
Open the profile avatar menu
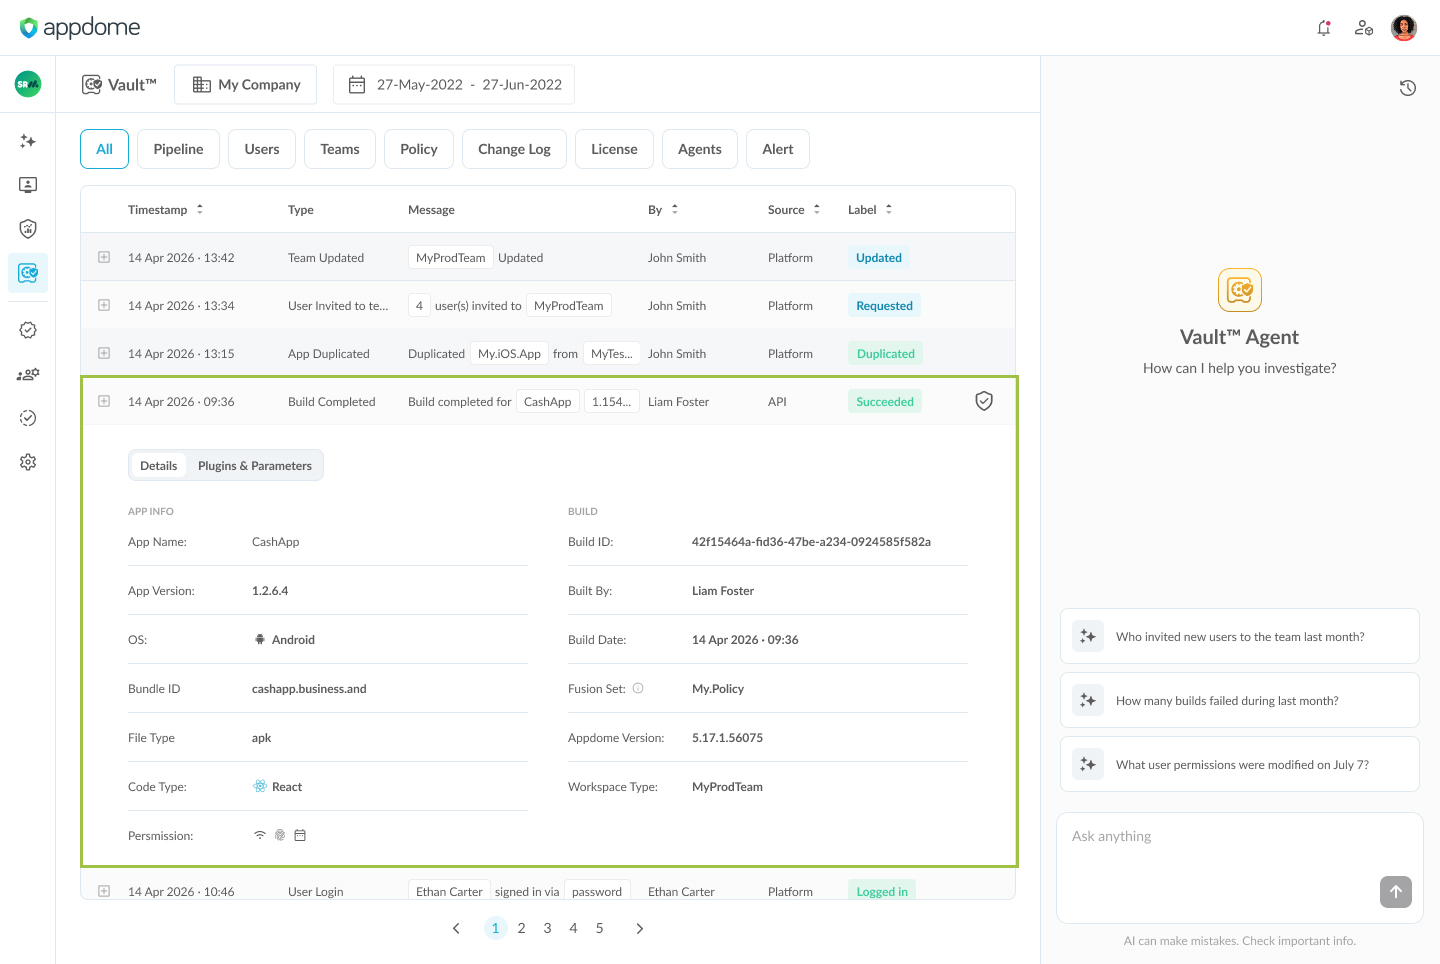1404,28
